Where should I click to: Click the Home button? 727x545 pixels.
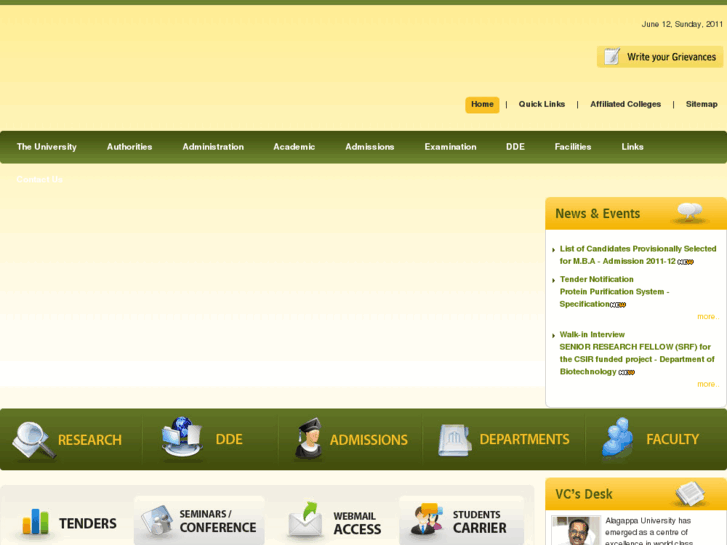tap(482, 104)
